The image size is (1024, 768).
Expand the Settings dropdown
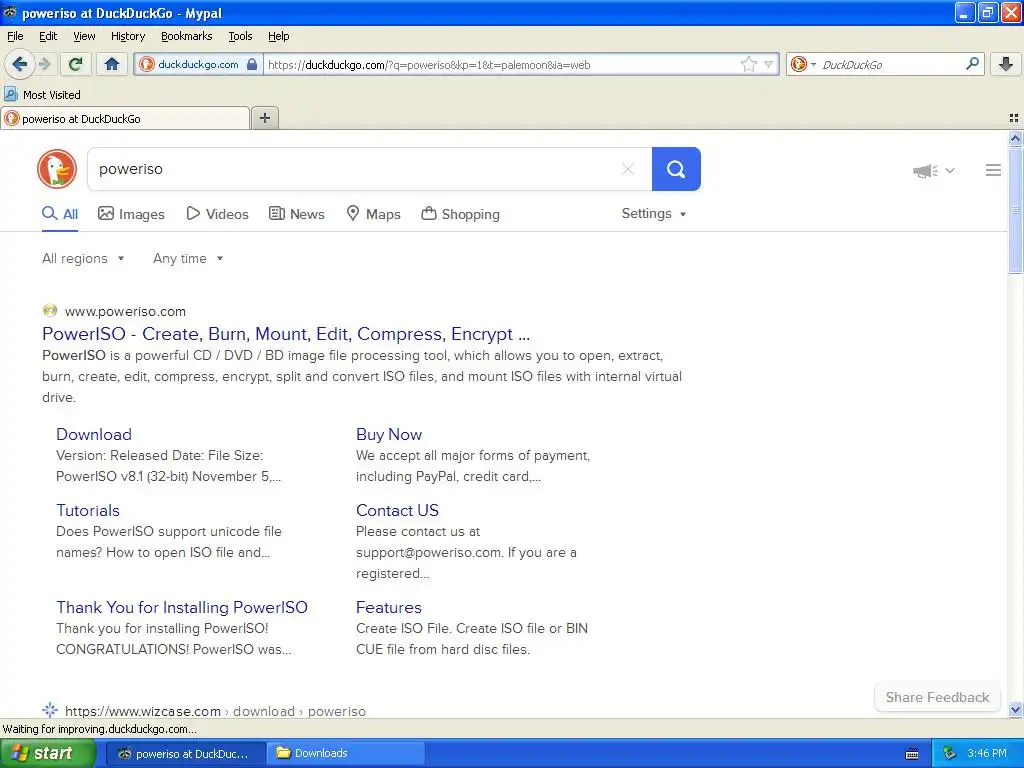(x=654, y=214)
